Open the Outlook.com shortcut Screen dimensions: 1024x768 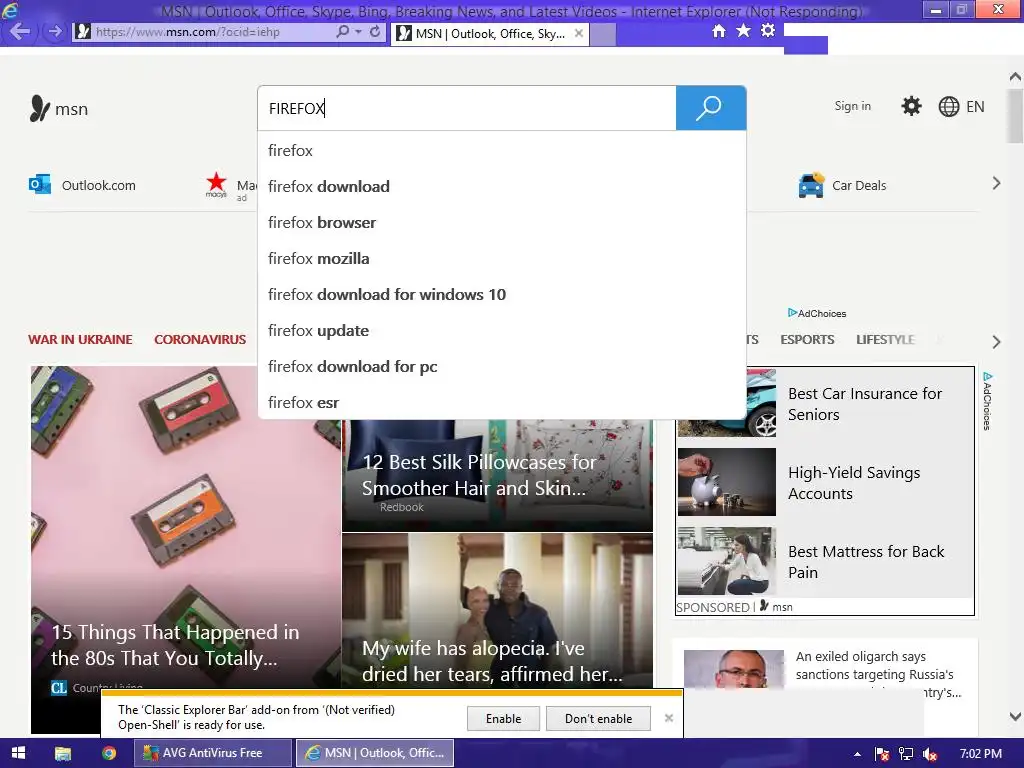(x=82, y=185)
